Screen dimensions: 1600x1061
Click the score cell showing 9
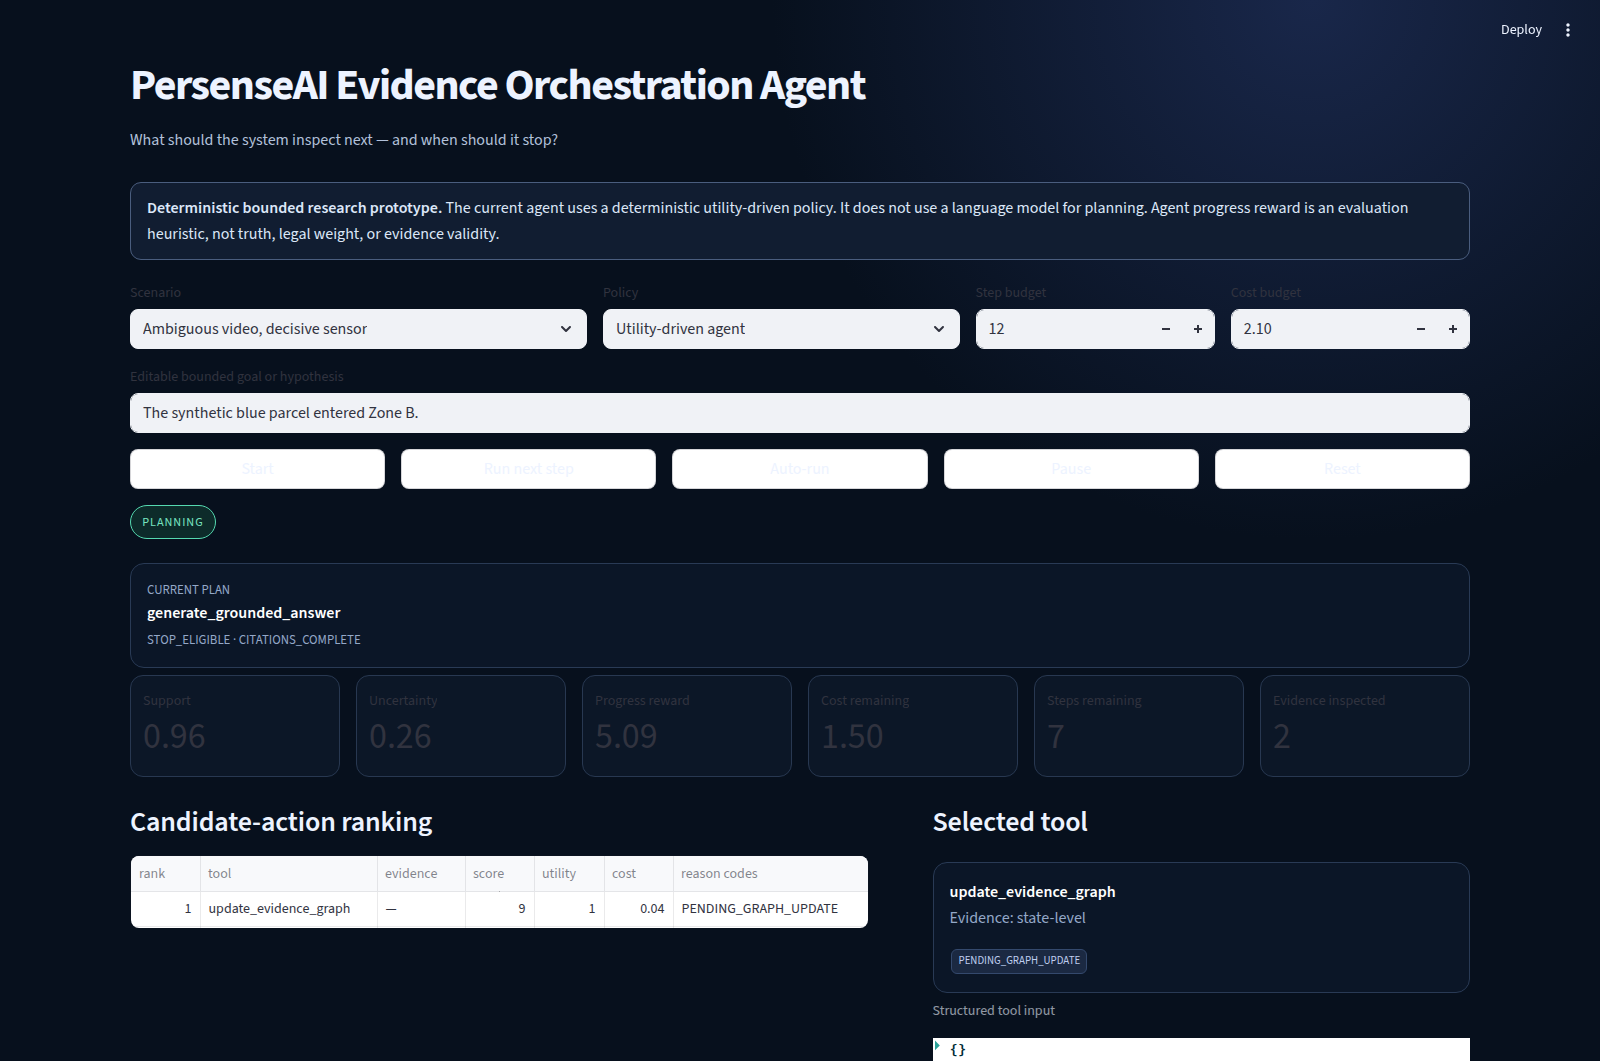[500, 909]
